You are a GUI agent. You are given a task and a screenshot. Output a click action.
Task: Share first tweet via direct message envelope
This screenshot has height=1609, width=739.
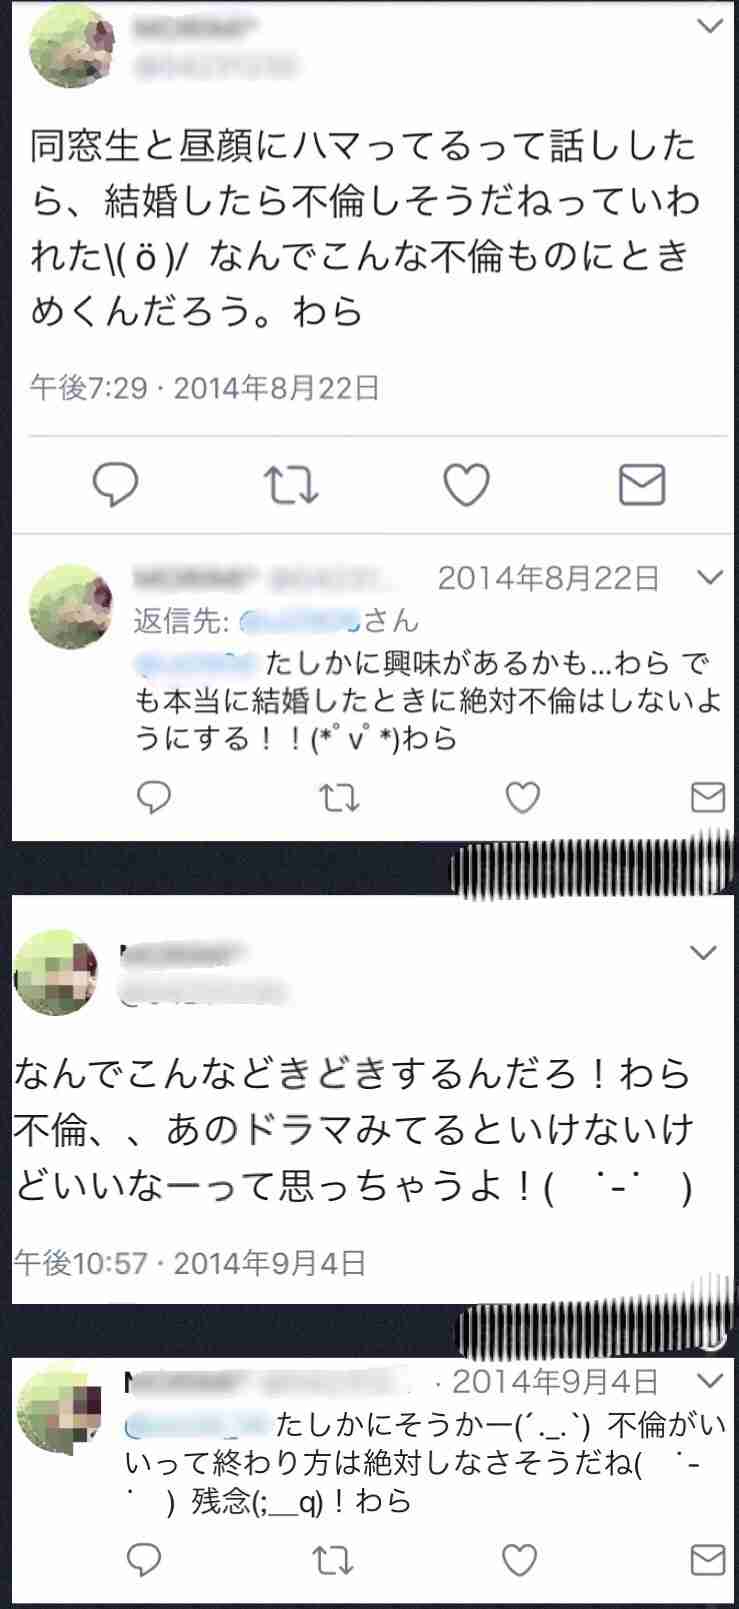tap(642, 485)
